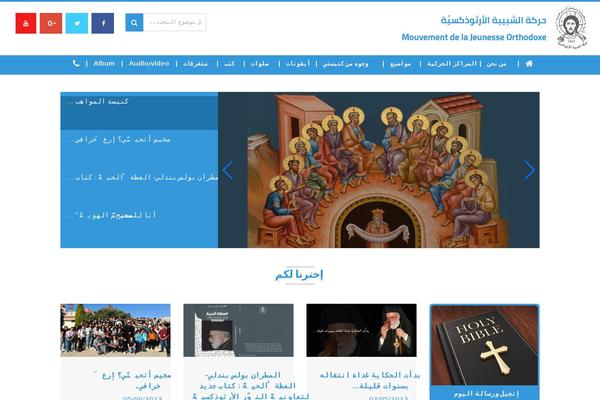Click the Mouvement de la Jeunesse Orthodoxe title
Viewport: 600px width, 400px height.
tap(474, 38)
